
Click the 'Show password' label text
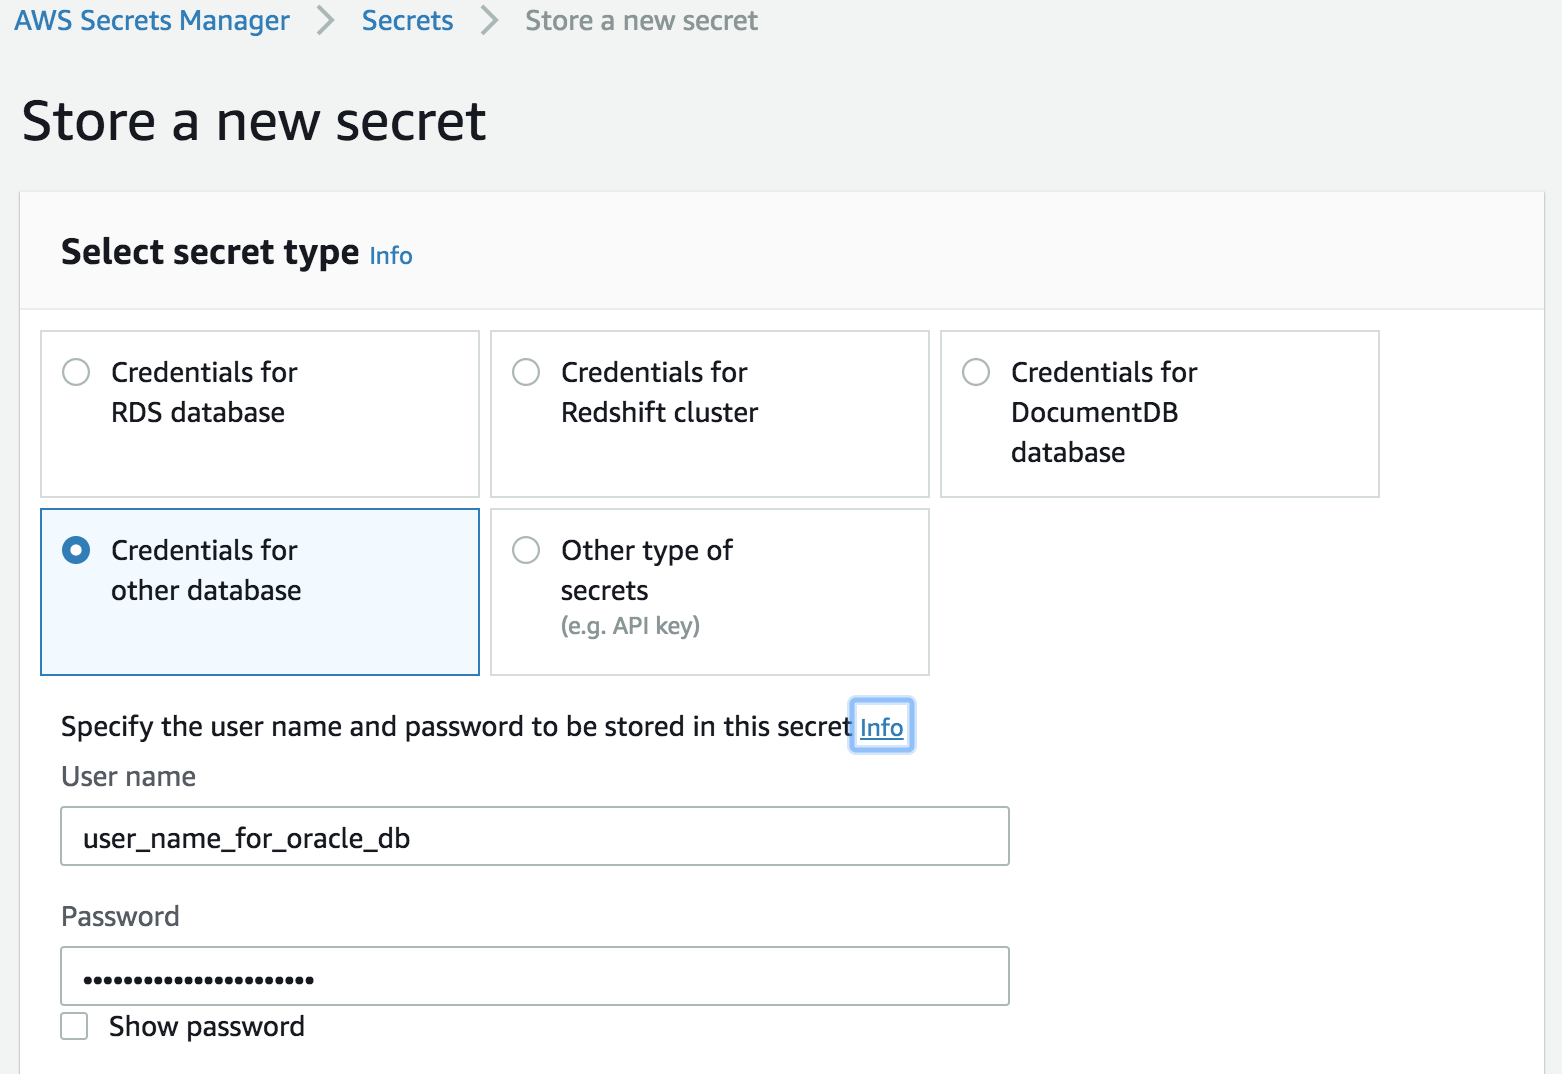pos(206,1027)
